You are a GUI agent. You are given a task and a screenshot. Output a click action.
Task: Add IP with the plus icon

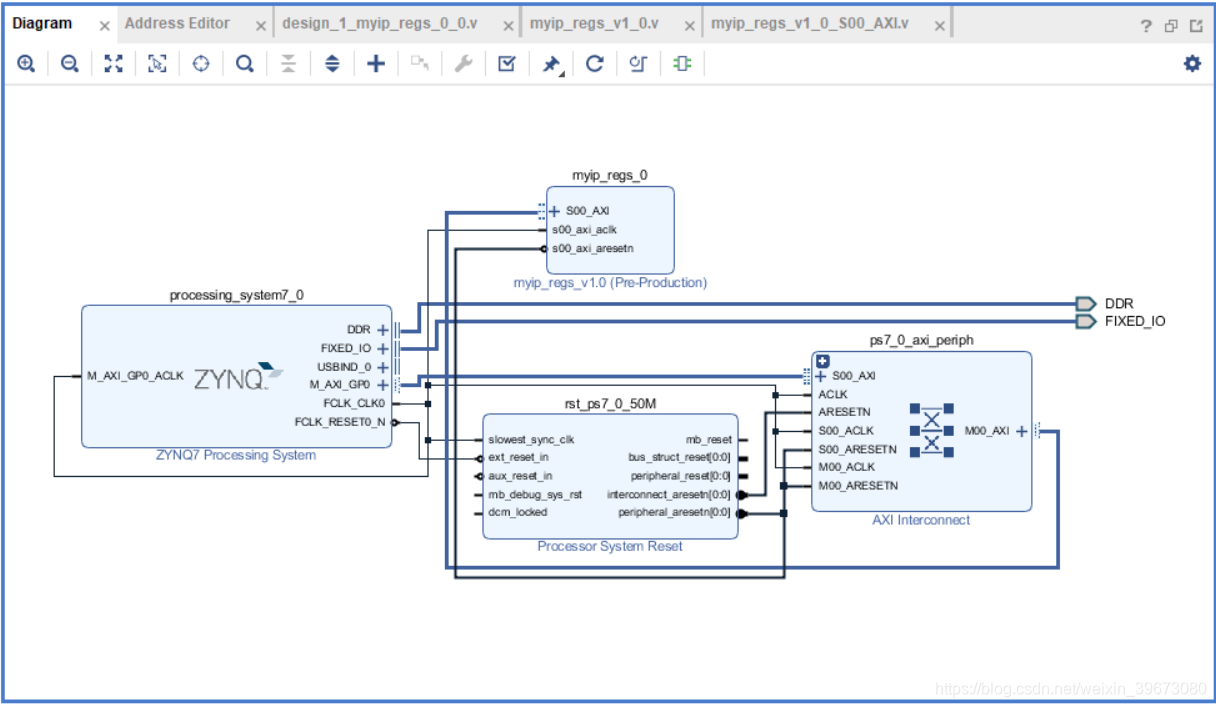[x=375, y=64]
